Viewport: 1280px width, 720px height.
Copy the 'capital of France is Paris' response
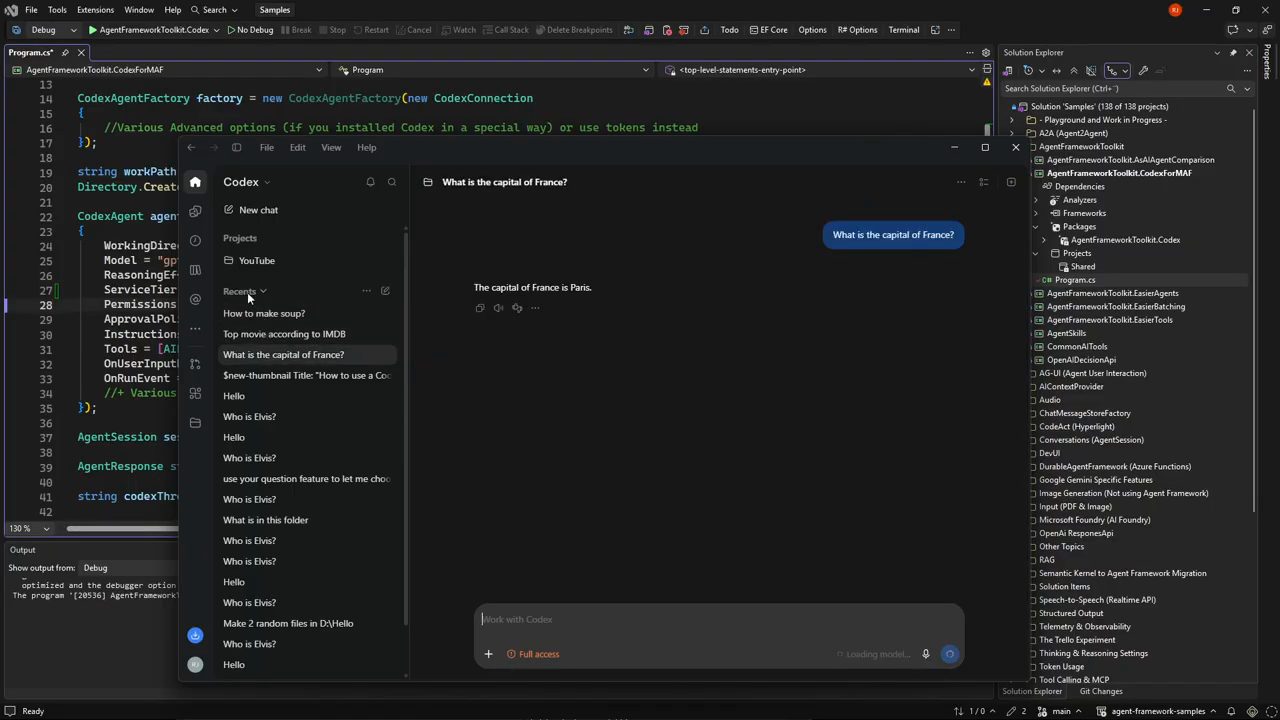[x=480, y=308]
